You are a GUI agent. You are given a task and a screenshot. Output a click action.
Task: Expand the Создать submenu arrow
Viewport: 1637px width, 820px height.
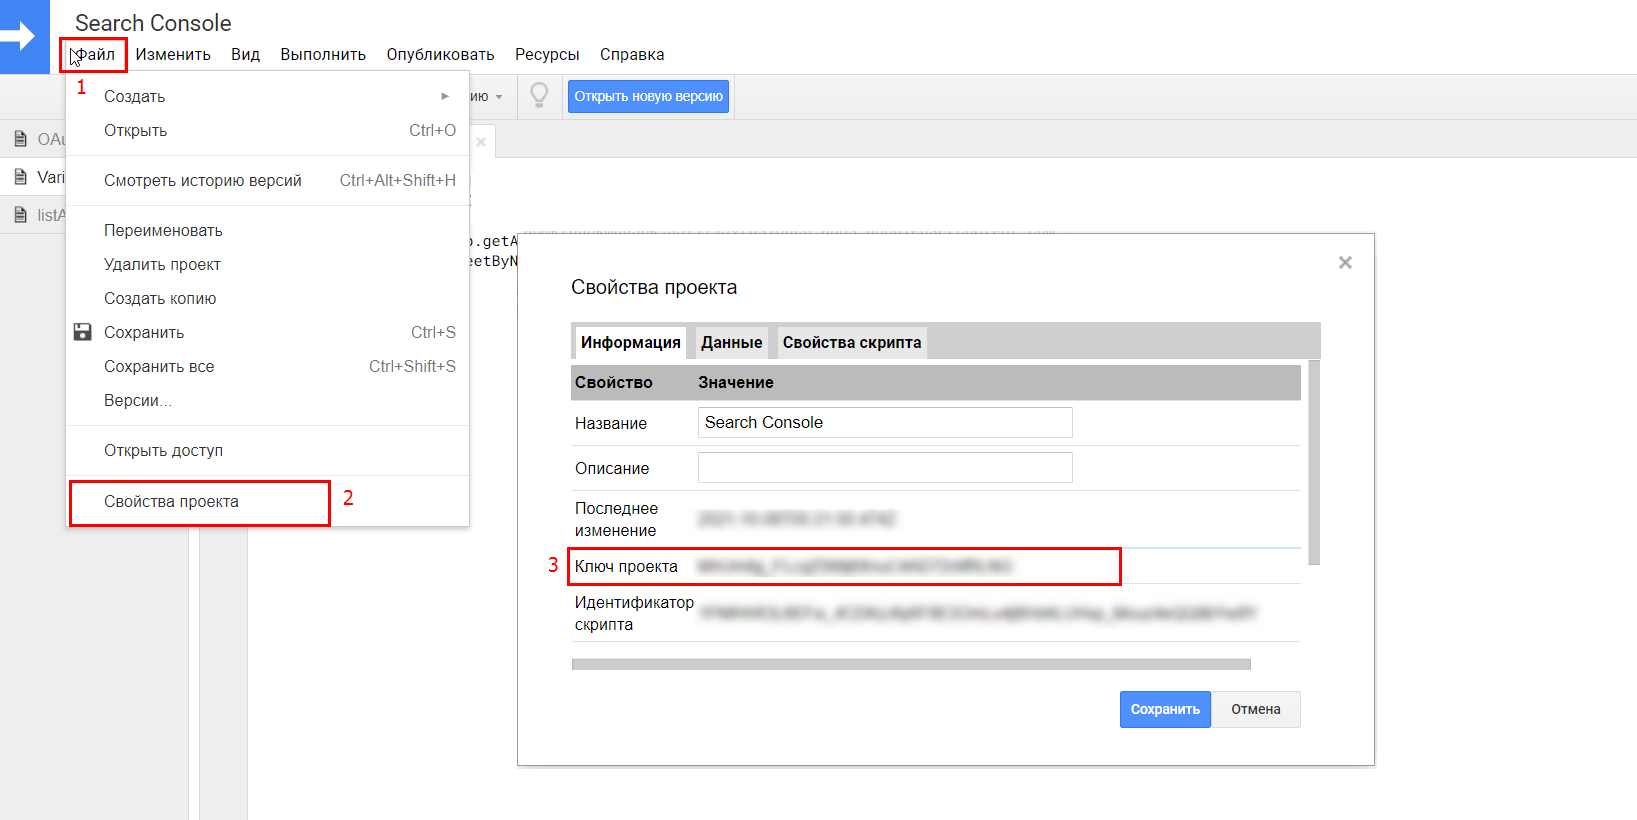[445, 96]
